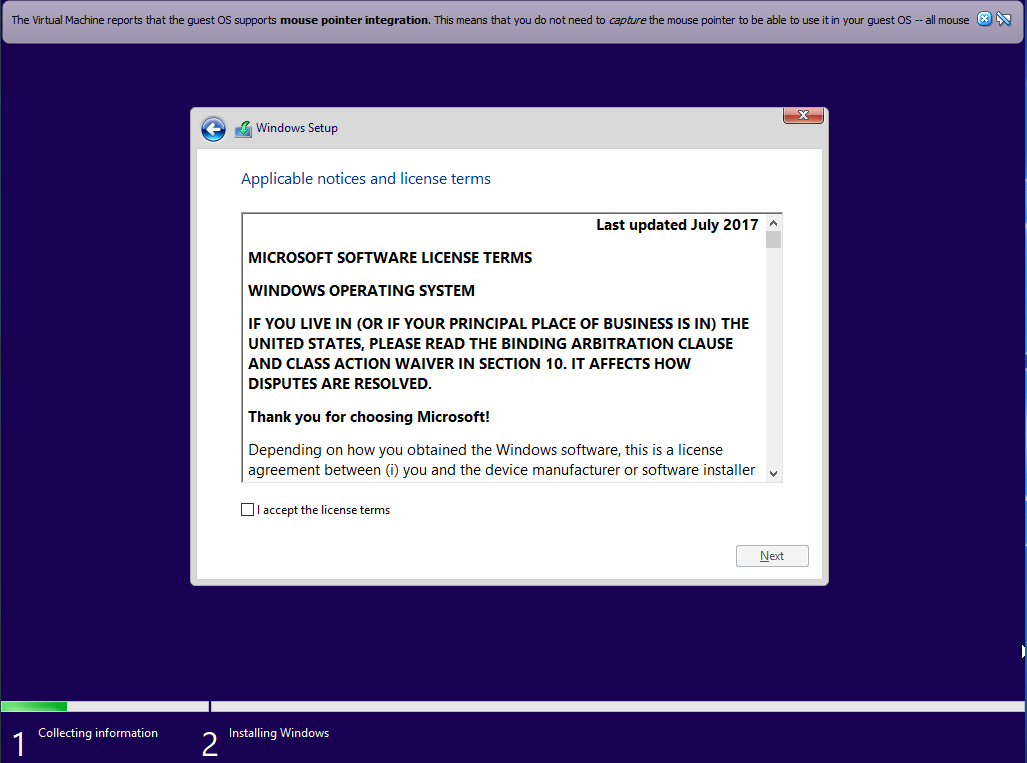The width and height of the screenshot is (1027, 763).
Task: Click the Windows Setup title text
Action: click(x=297, y=128)
